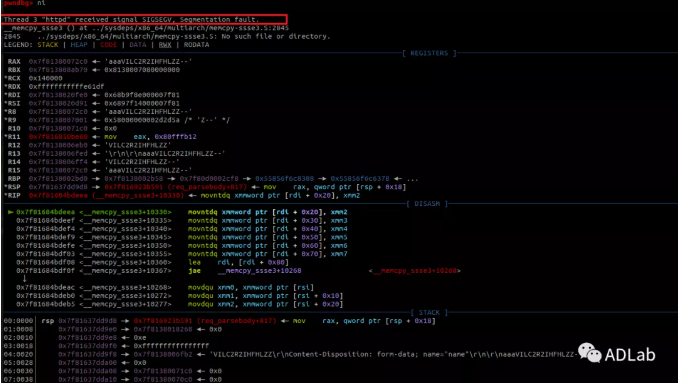Click the blue HEAP legend label
679x387 pixels.
click(79, 45)
